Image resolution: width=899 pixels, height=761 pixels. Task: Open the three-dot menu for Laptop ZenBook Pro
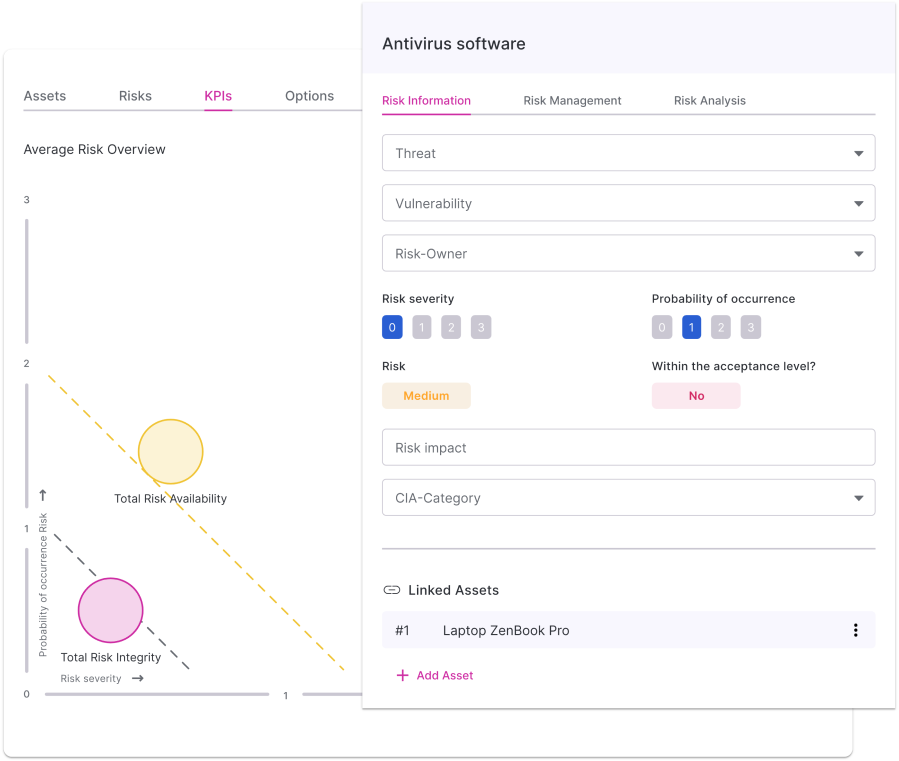pyautogui.click(x=855, y=630)
